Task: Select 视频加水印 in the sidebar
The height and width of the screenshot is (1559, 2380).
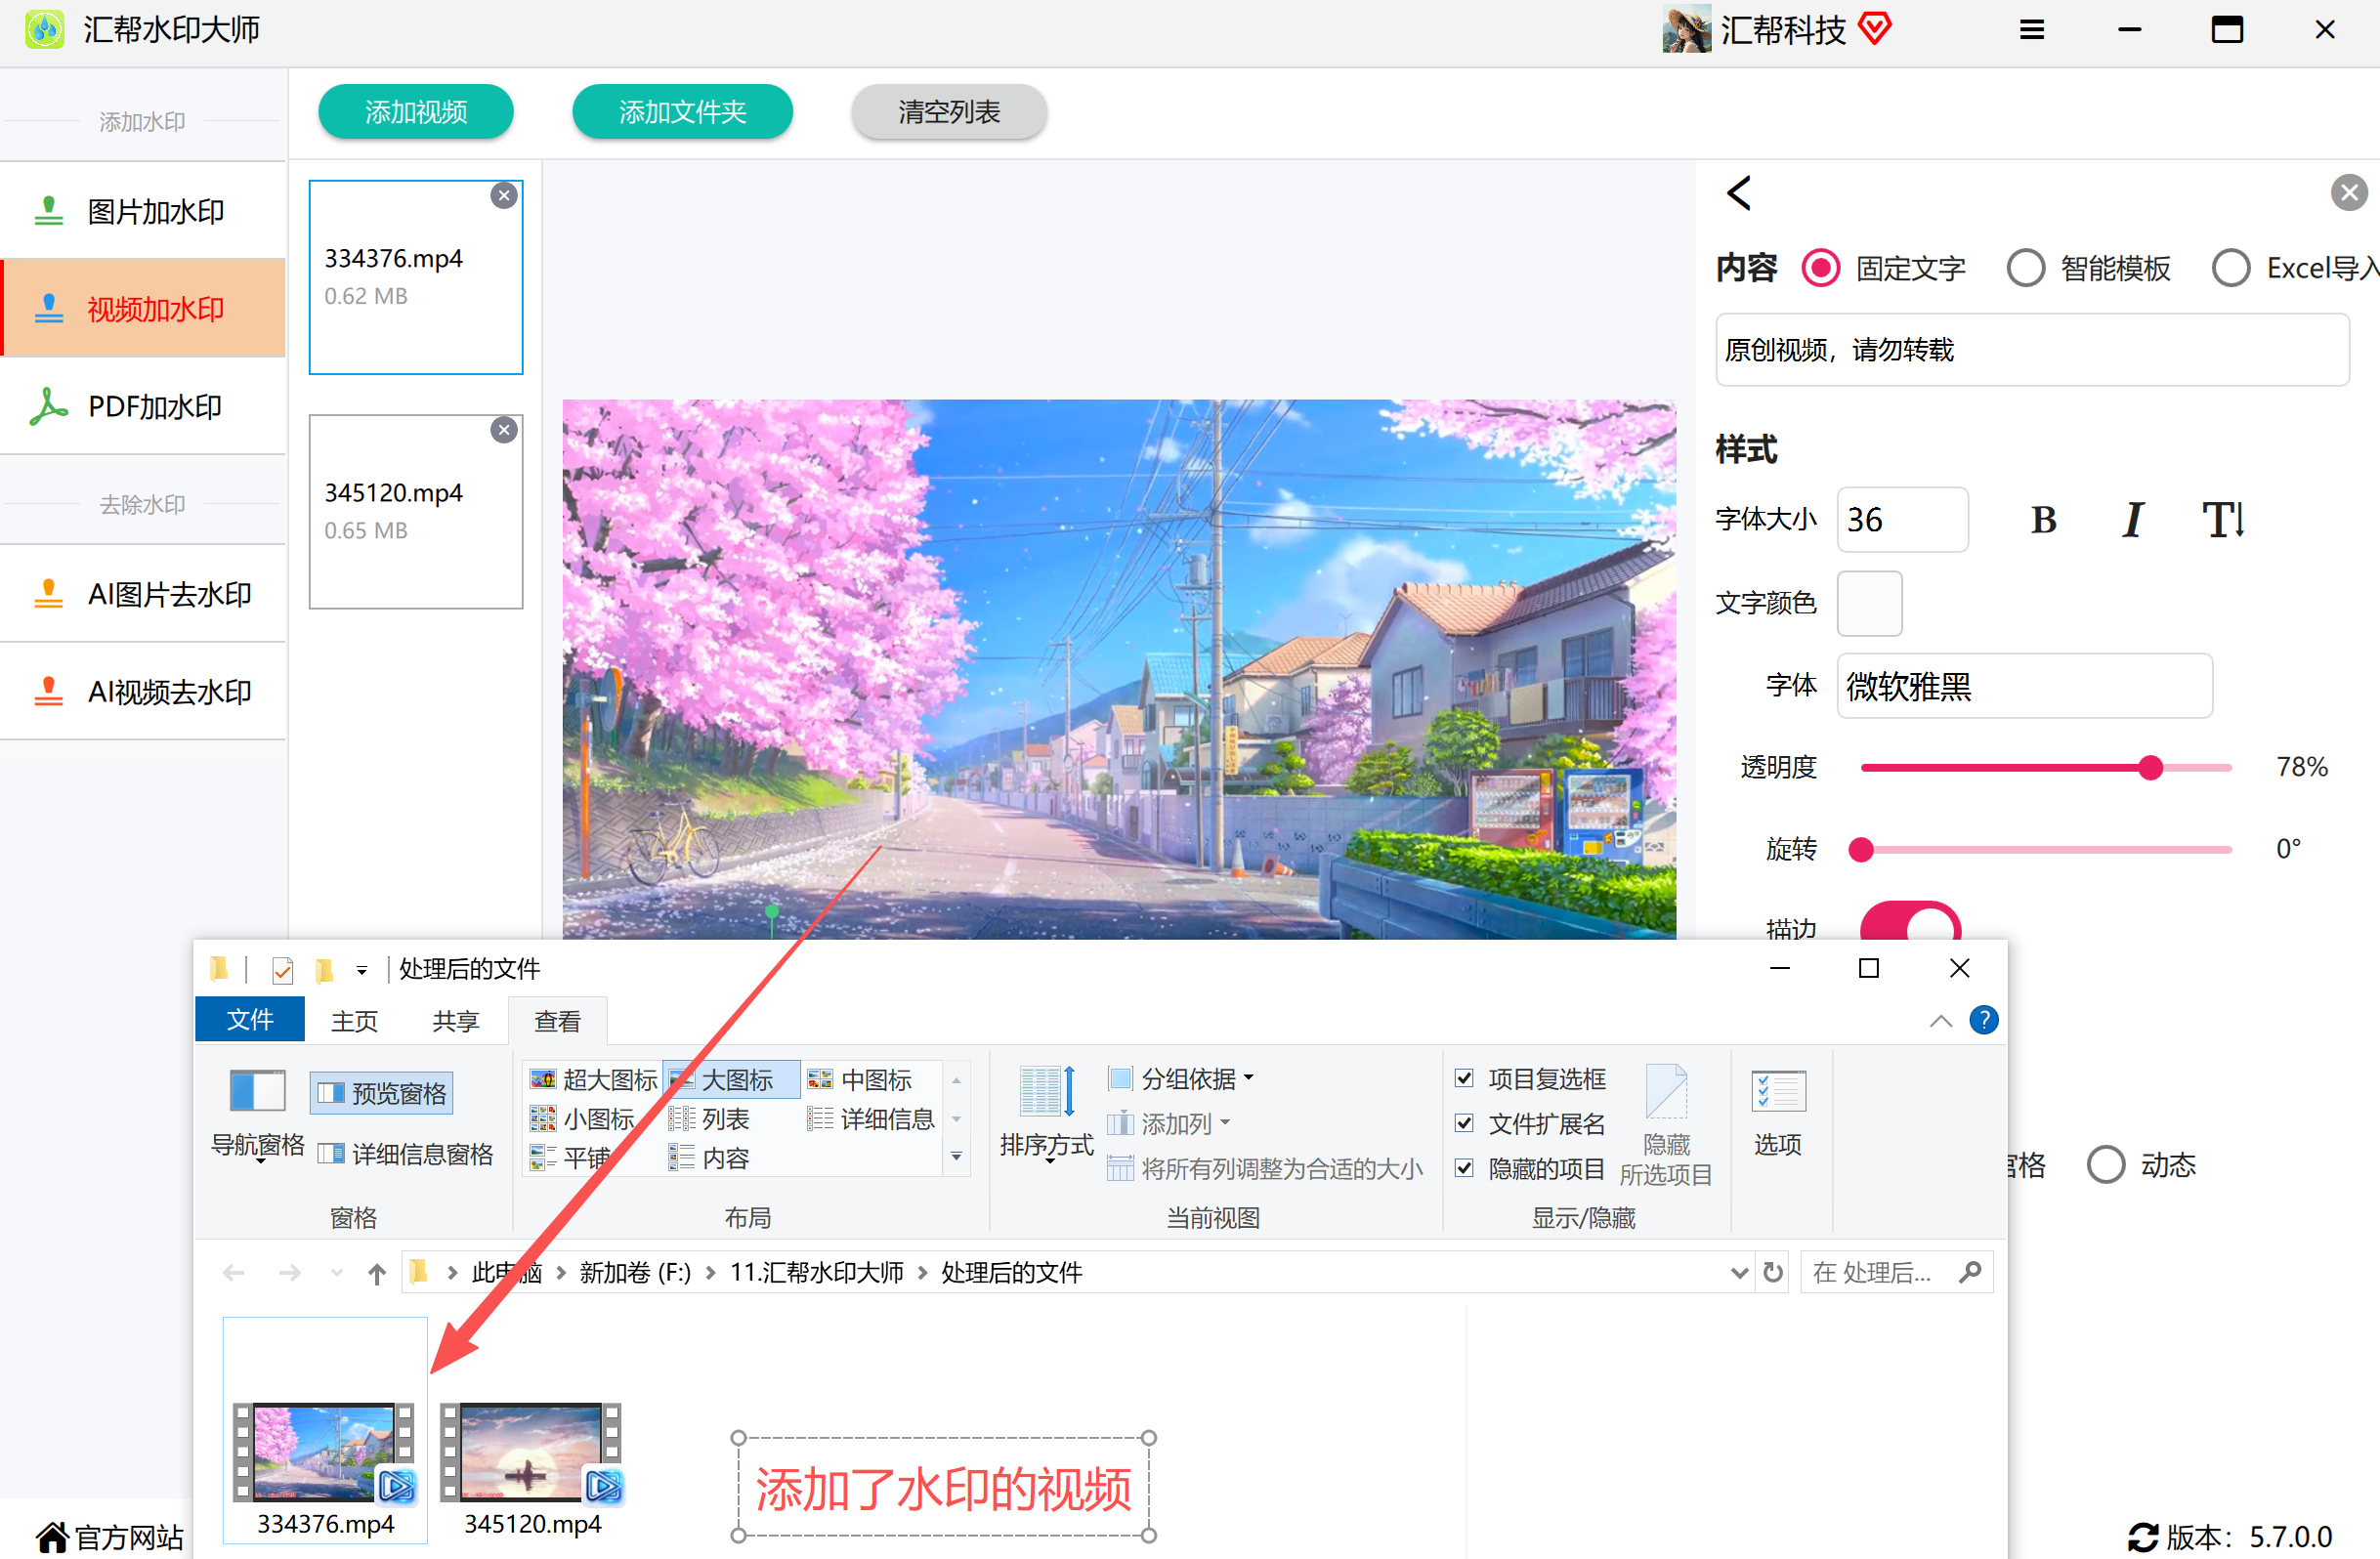Action: [x=143, y=309]
